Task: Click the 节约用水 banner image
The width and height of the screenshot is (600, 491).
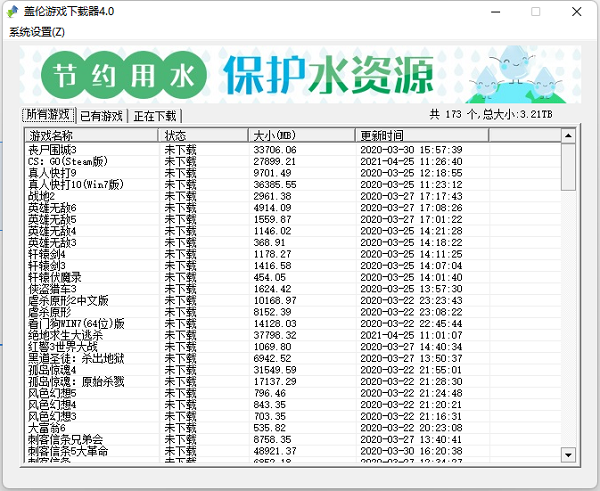Action: [300, 75]
